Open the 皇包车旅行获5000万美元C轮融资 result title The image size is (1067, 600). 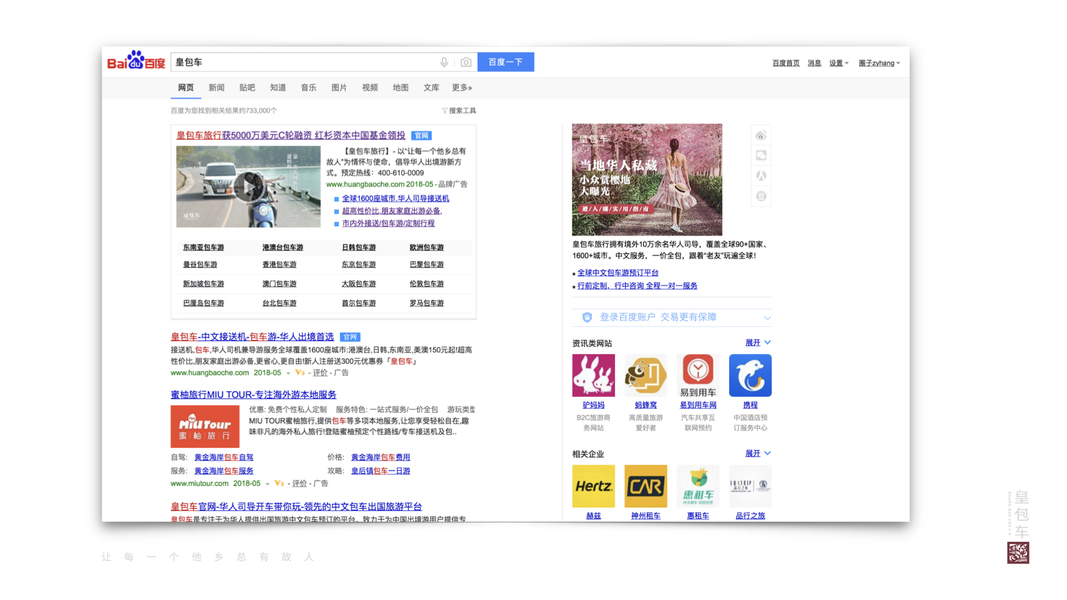click(291, 135)
